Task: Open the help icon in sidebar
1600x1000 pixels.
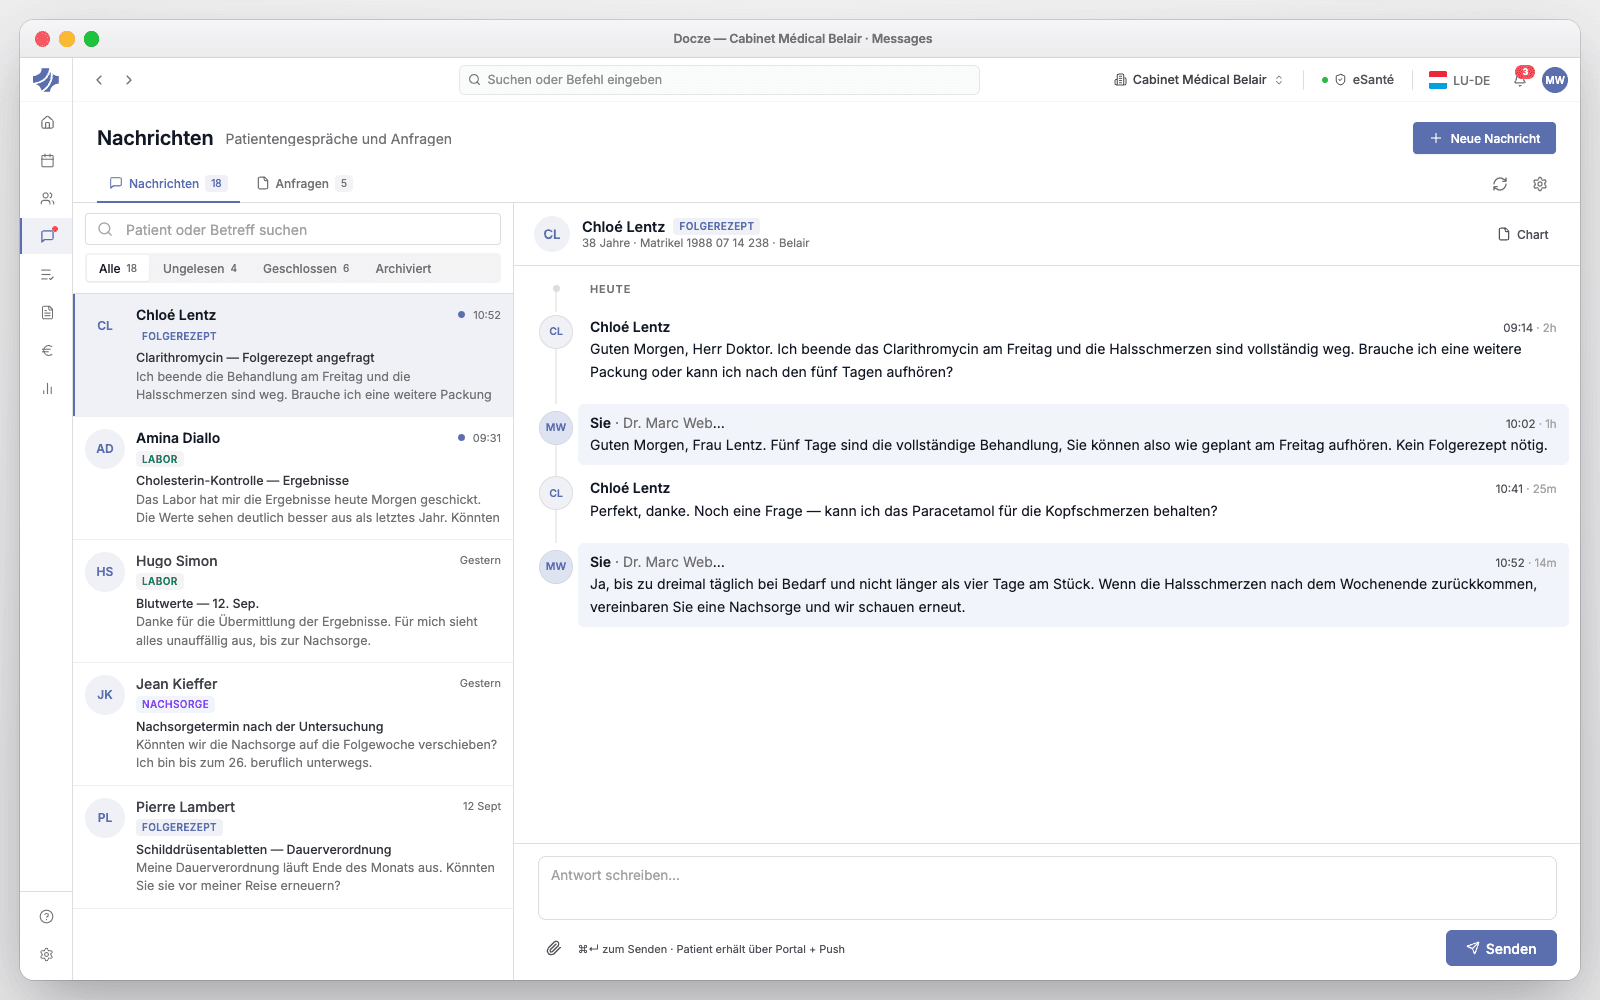Action: pos(47,917)
